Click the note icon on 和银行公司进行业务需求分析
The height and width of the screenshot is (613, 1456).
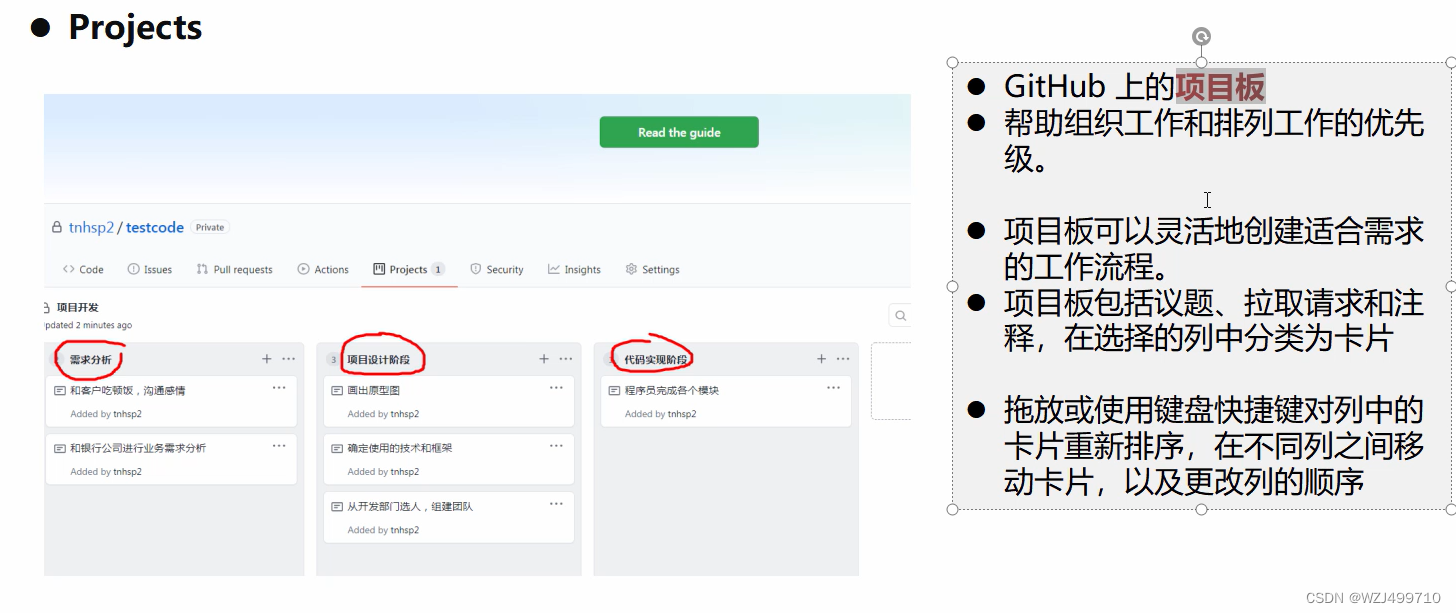60,449
